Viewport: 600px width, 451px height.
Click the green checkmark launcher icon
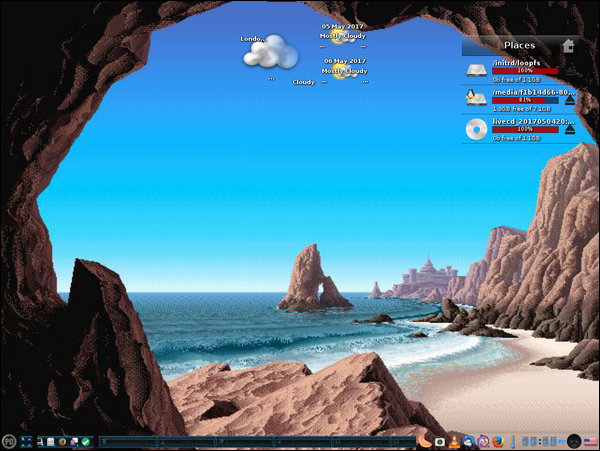[x=86, y=442]
